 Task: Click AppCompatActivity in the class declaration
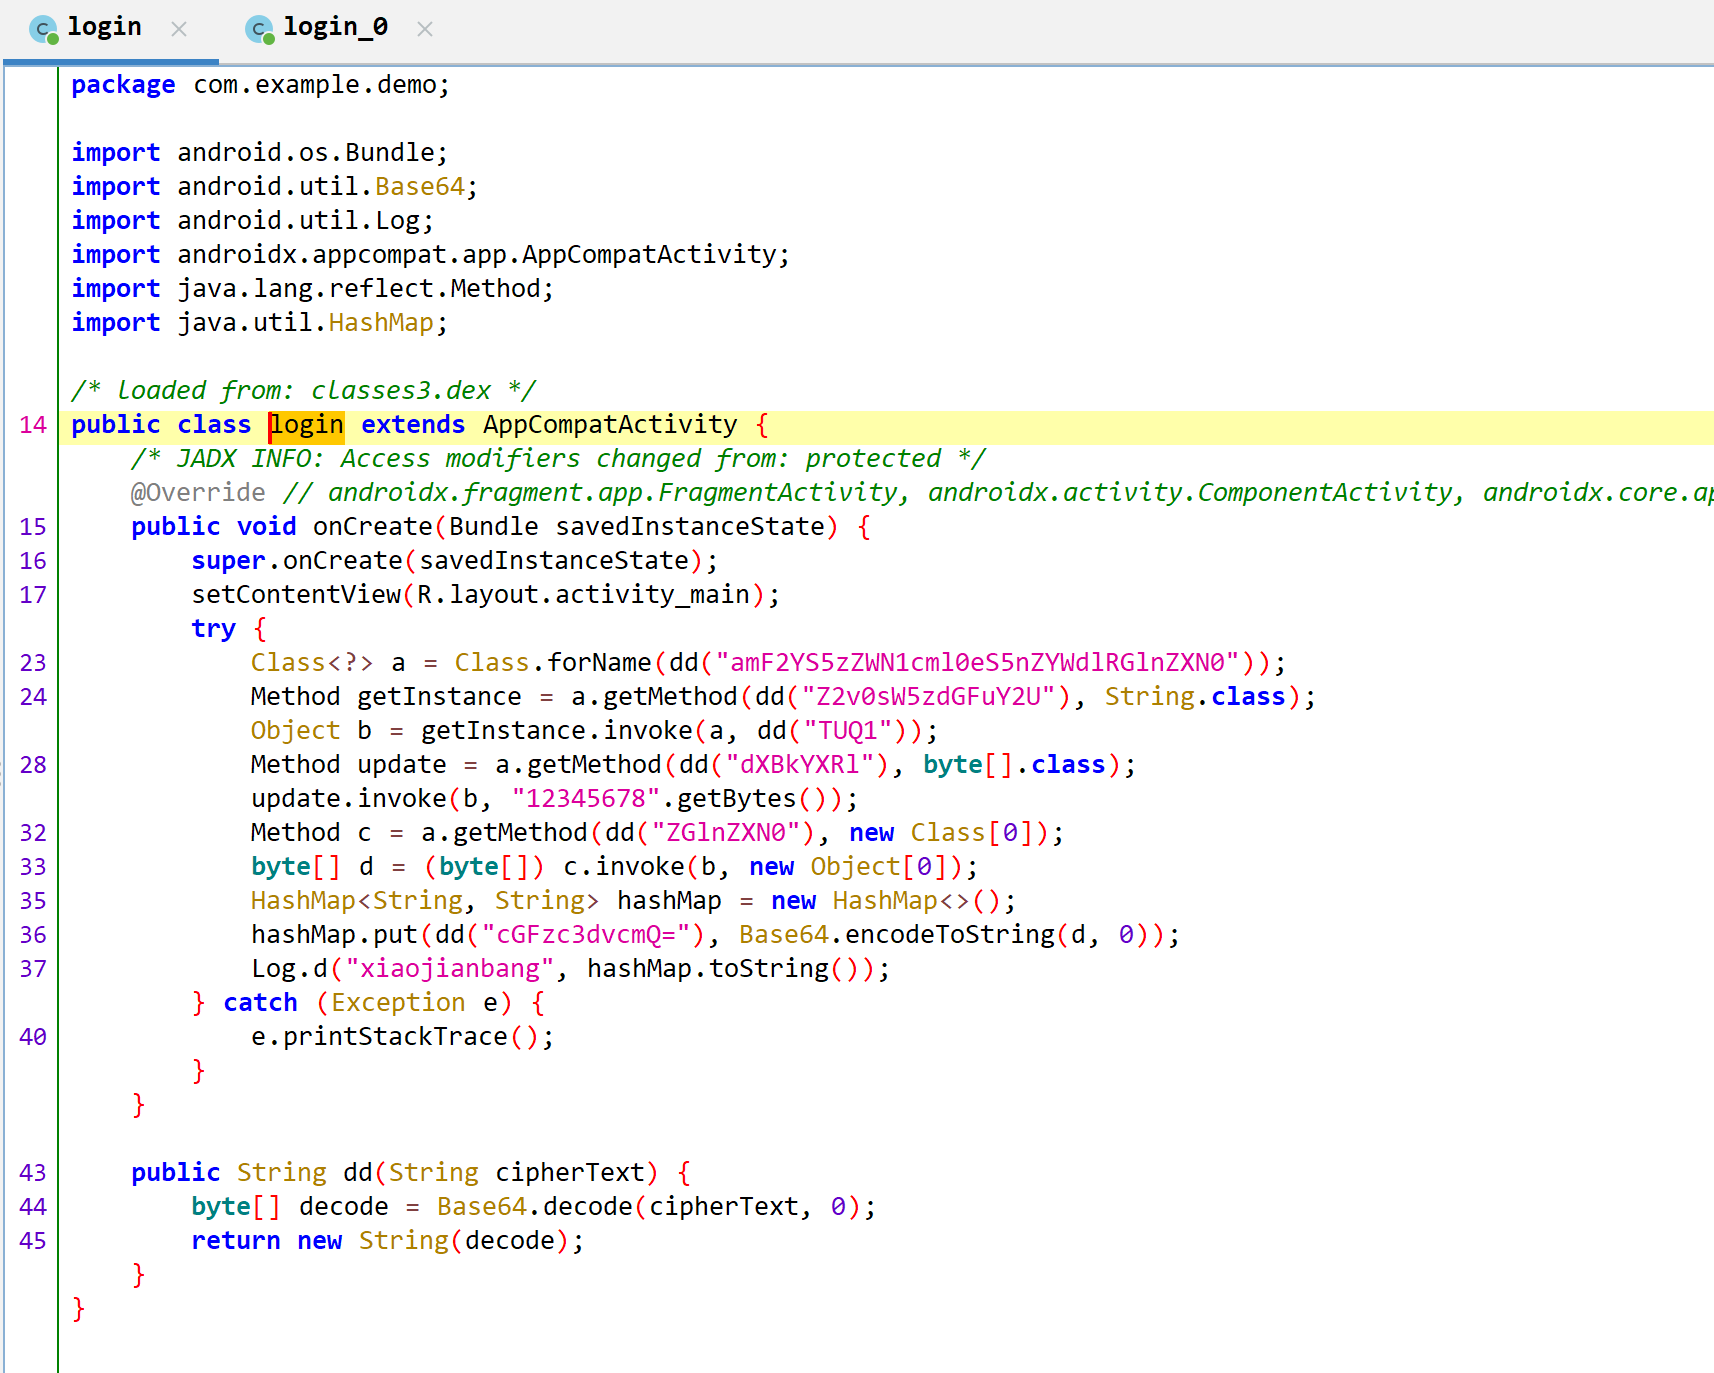coord(610,425)
